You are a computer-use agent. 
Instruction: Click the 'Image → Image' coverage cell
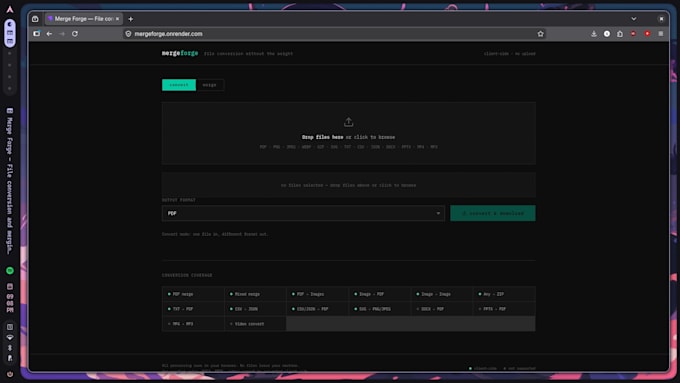pos(441,294)
